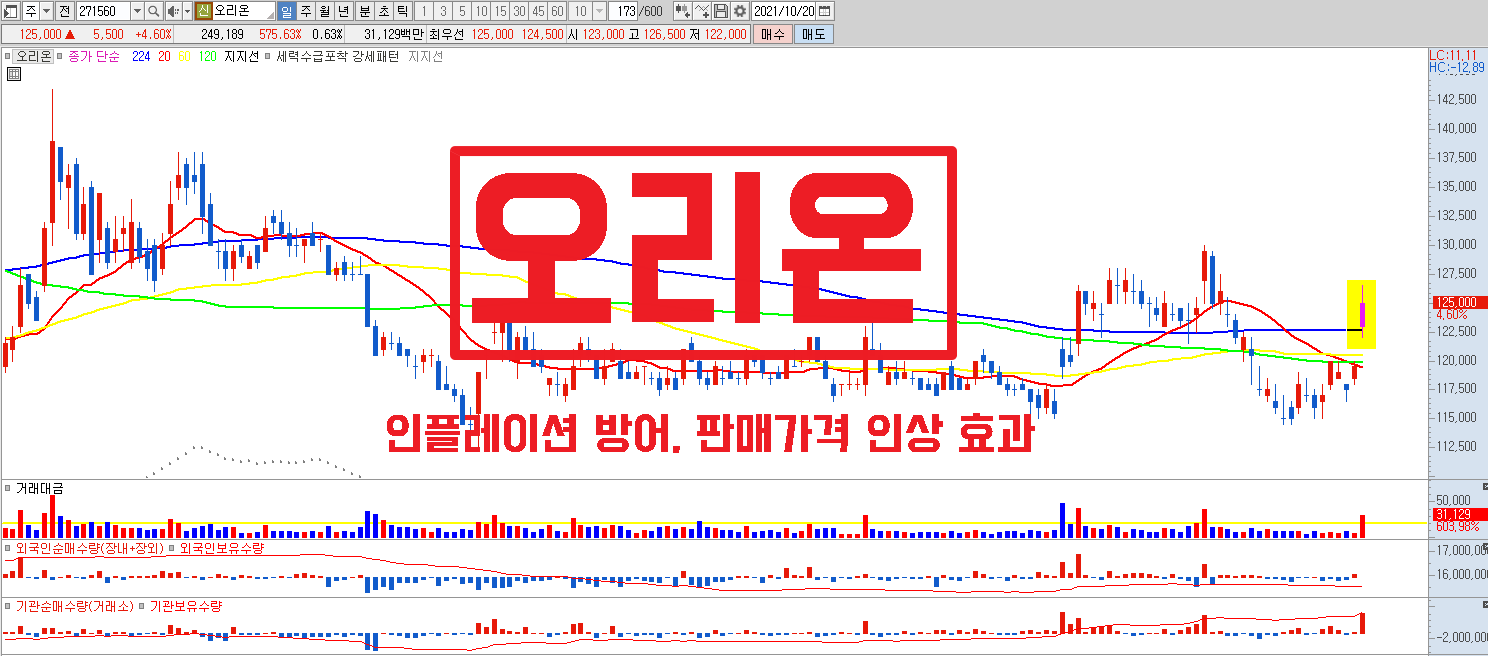Viewport: 1488px width, 656px height.
Task: Open the 주 market type dropdown arrow
Action: coord(47,11)
